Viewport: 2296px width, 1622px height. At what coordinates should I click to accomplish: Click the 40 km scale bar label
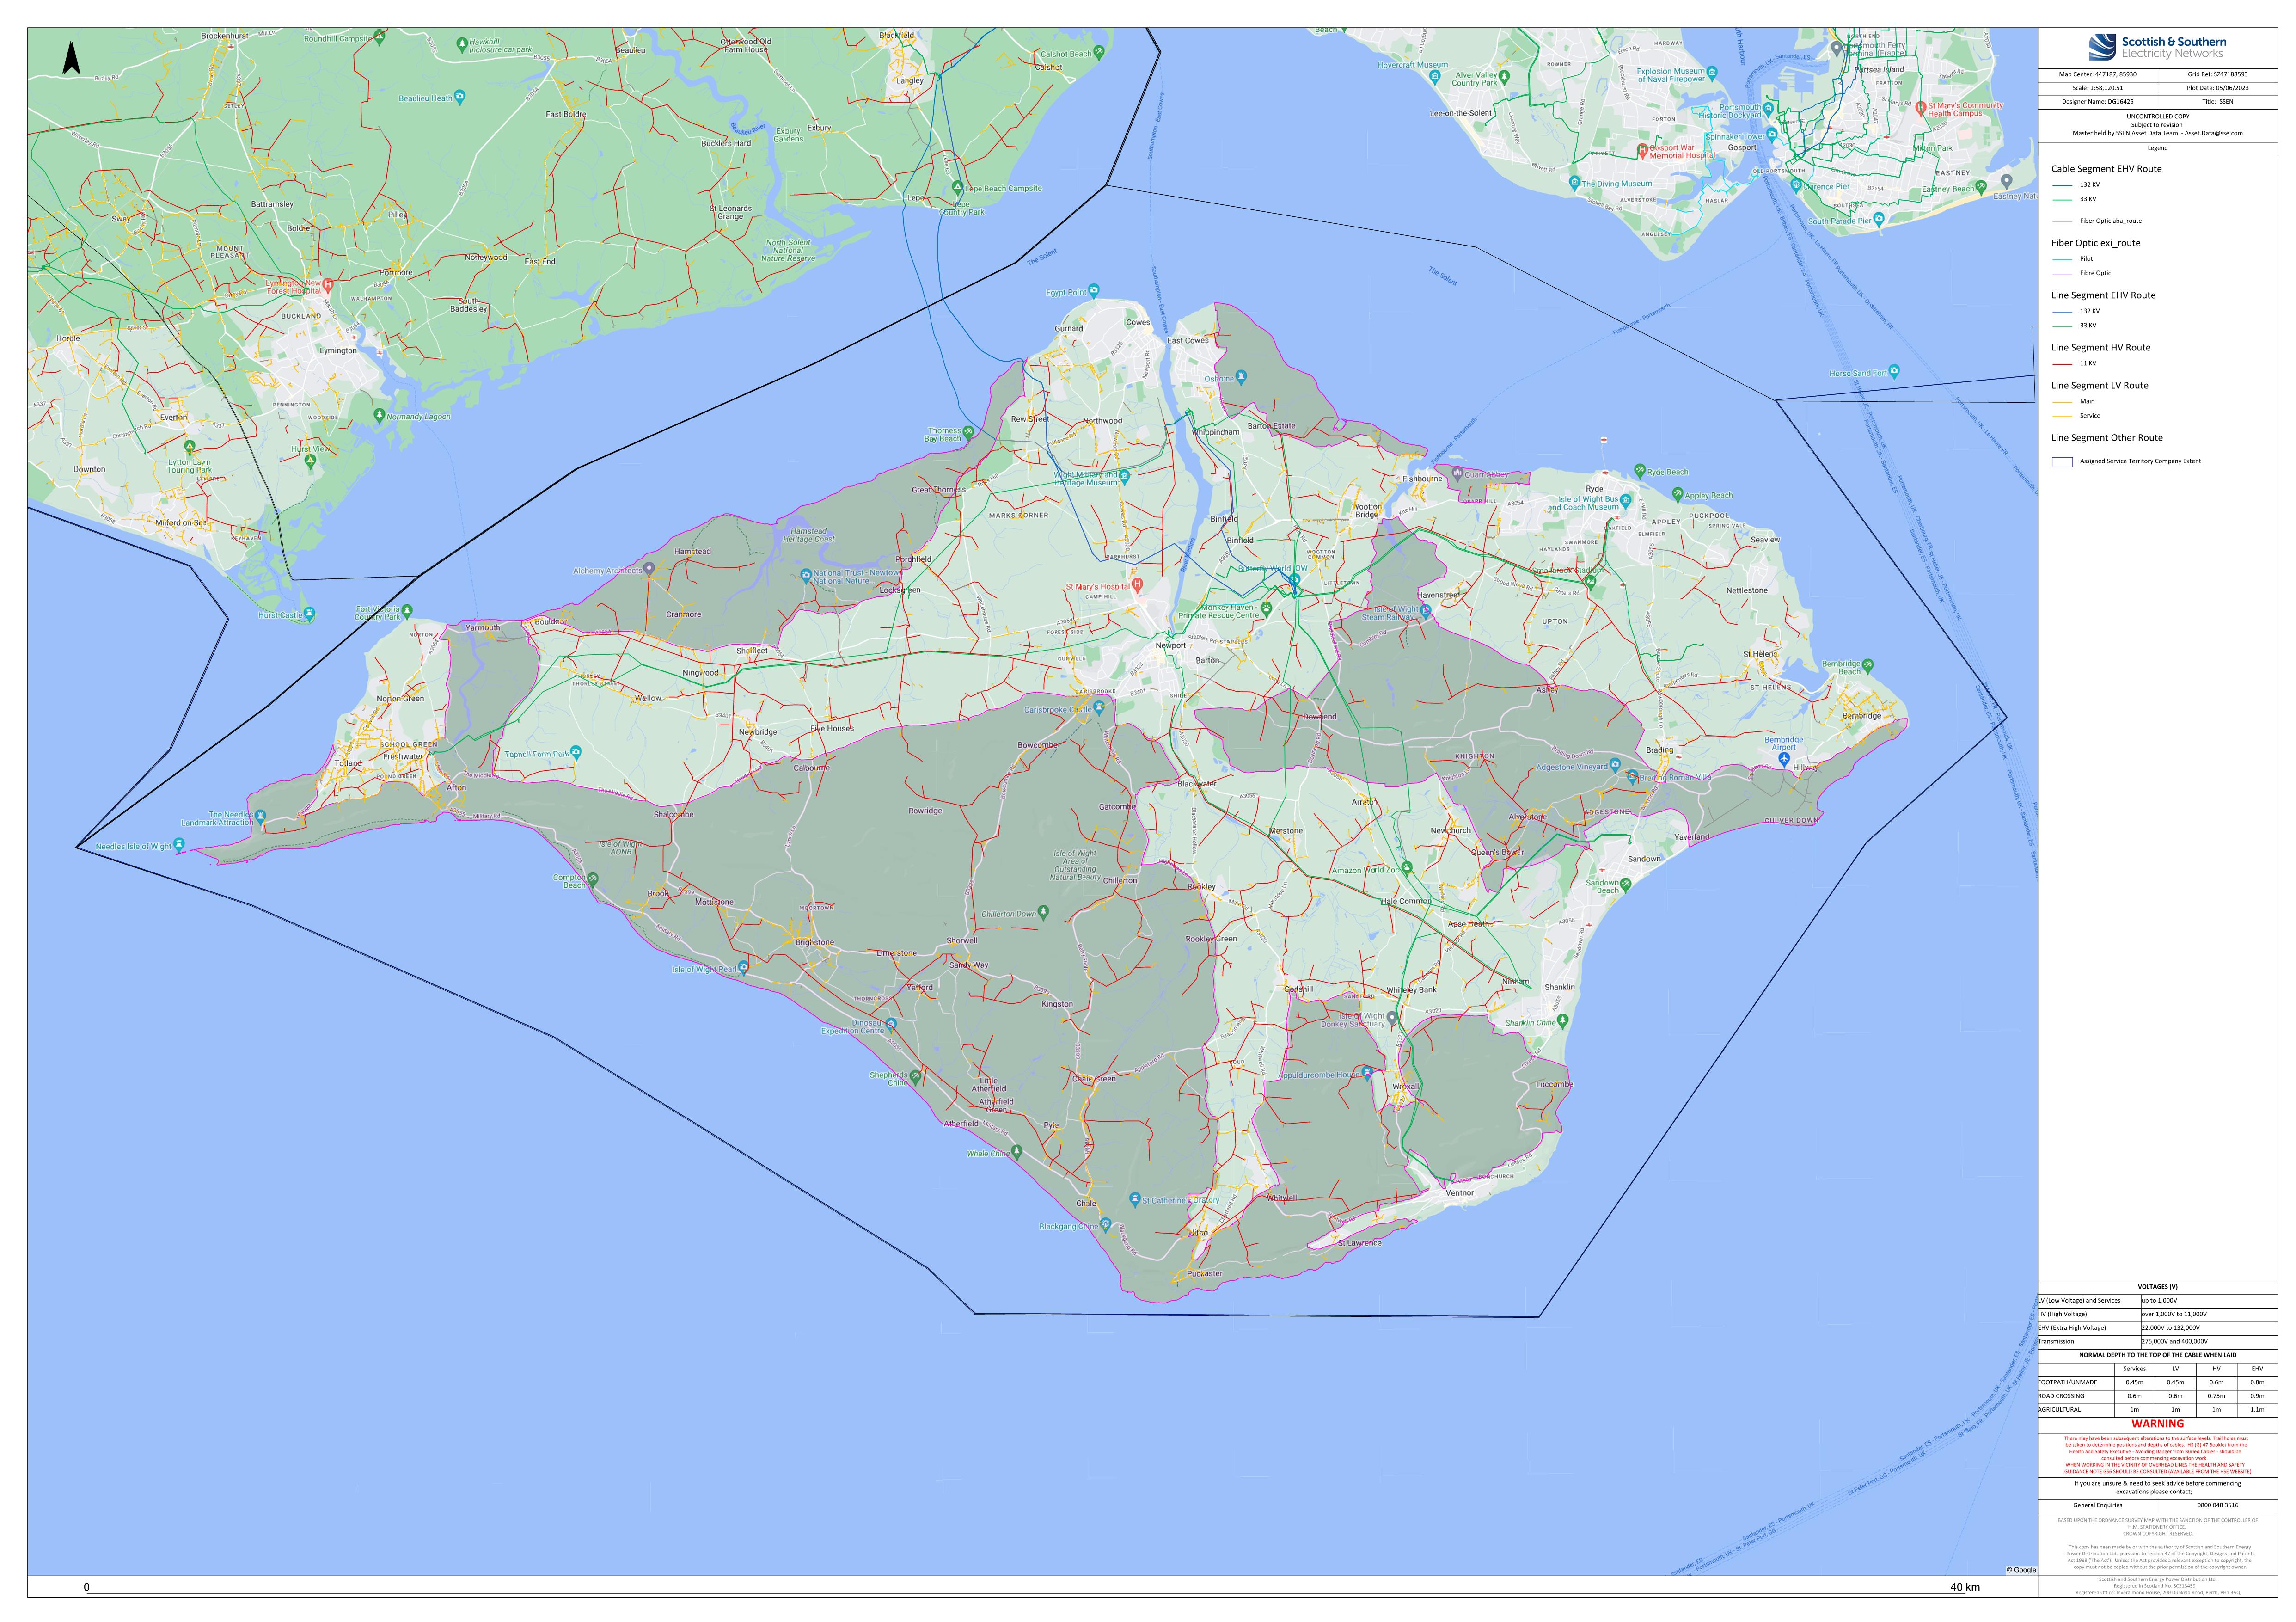(x=1964, y=1587)
